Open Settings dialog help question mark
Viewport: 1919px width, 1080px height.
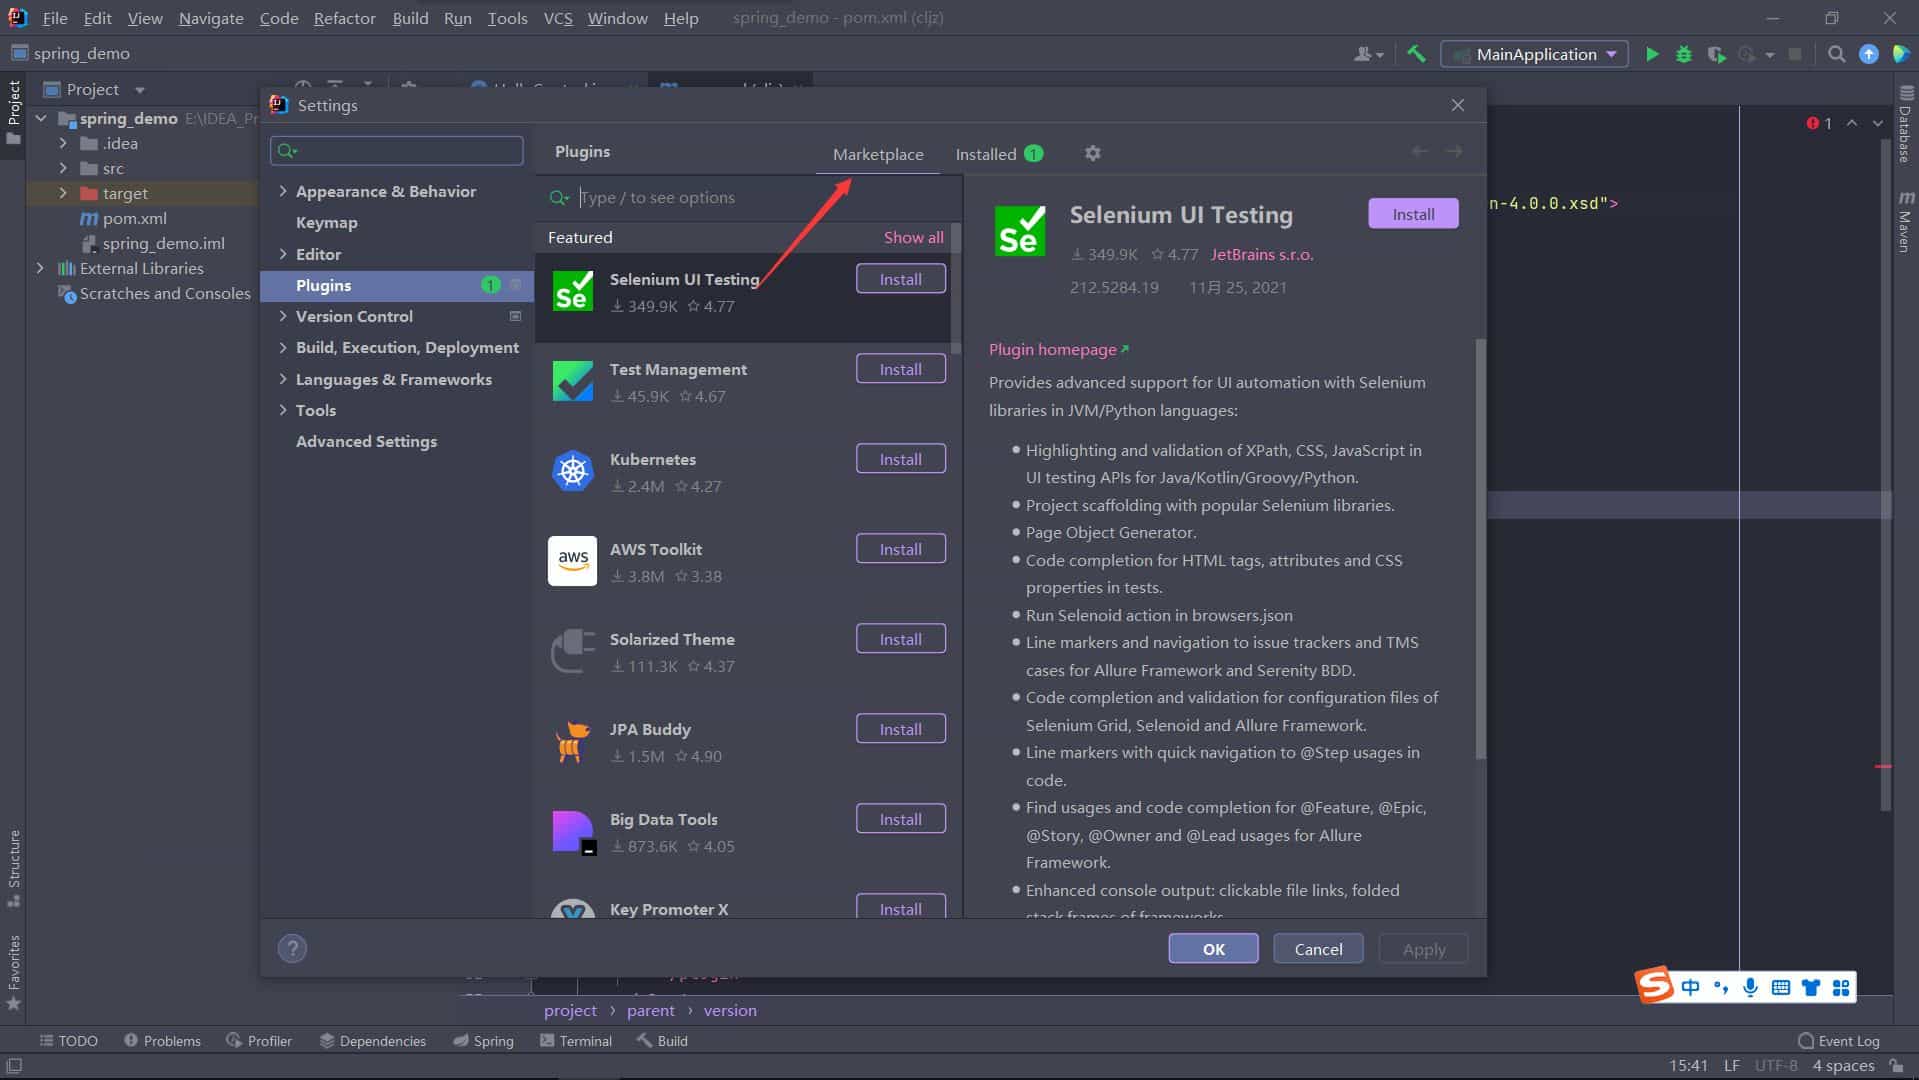pyautogui.click(x=292, y=948)
